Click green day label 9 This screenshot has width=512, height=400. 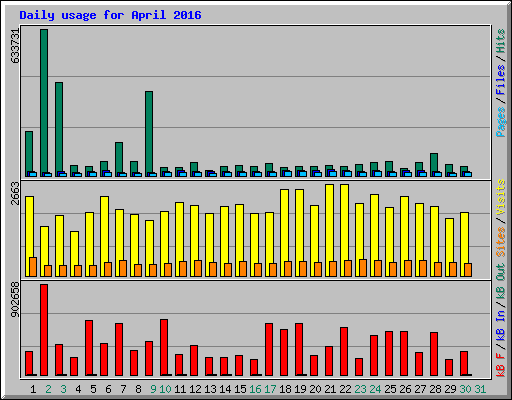point(153,389)
